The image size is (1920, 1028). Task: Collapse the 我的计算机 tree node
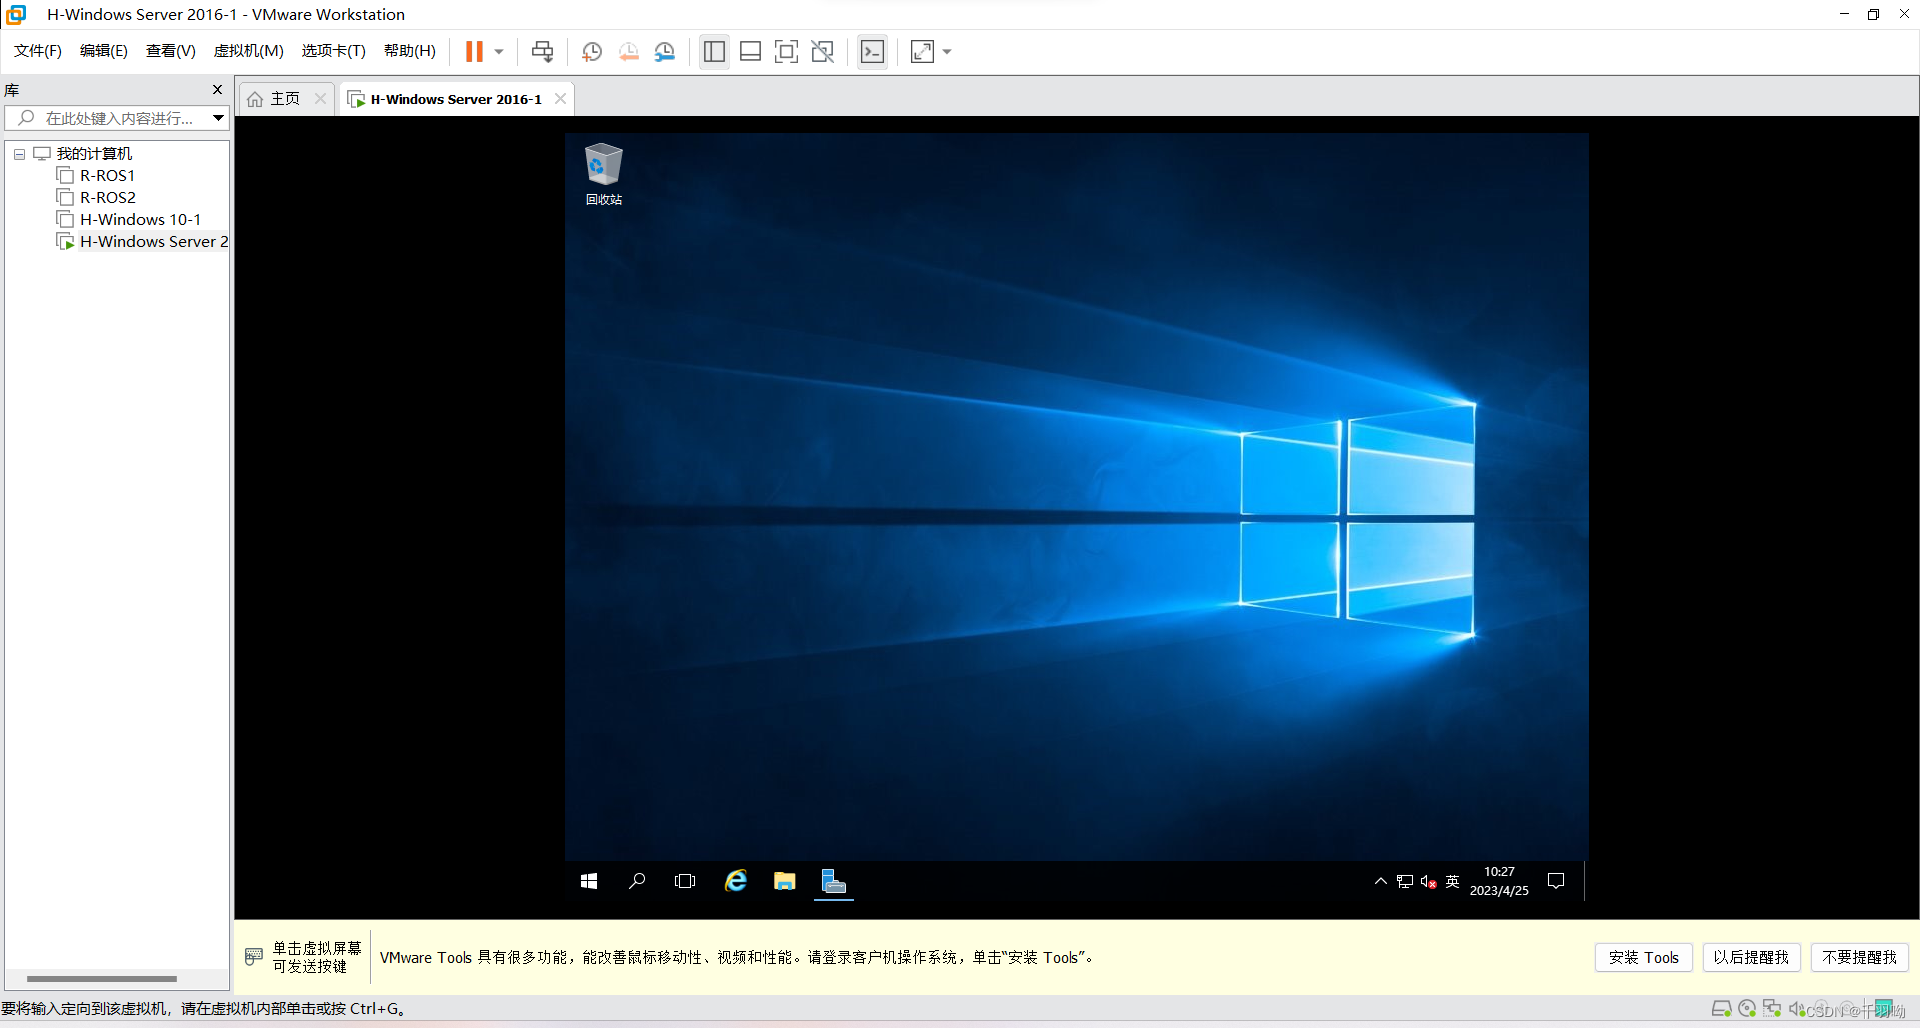[19, 154]
